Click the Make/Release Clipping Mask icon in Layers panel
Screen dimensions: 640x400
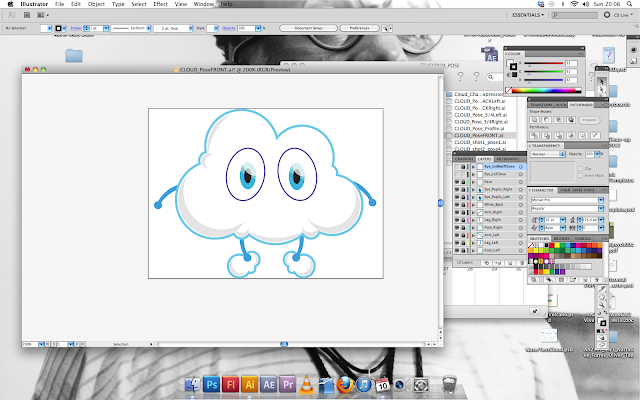coord(487,263)
